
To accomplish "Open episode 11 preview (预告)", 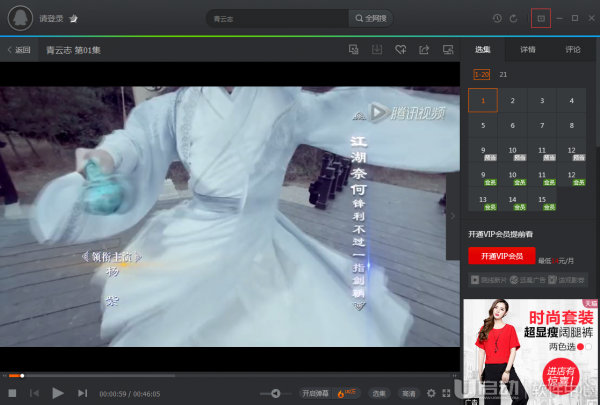I will (x=542, y=150).
